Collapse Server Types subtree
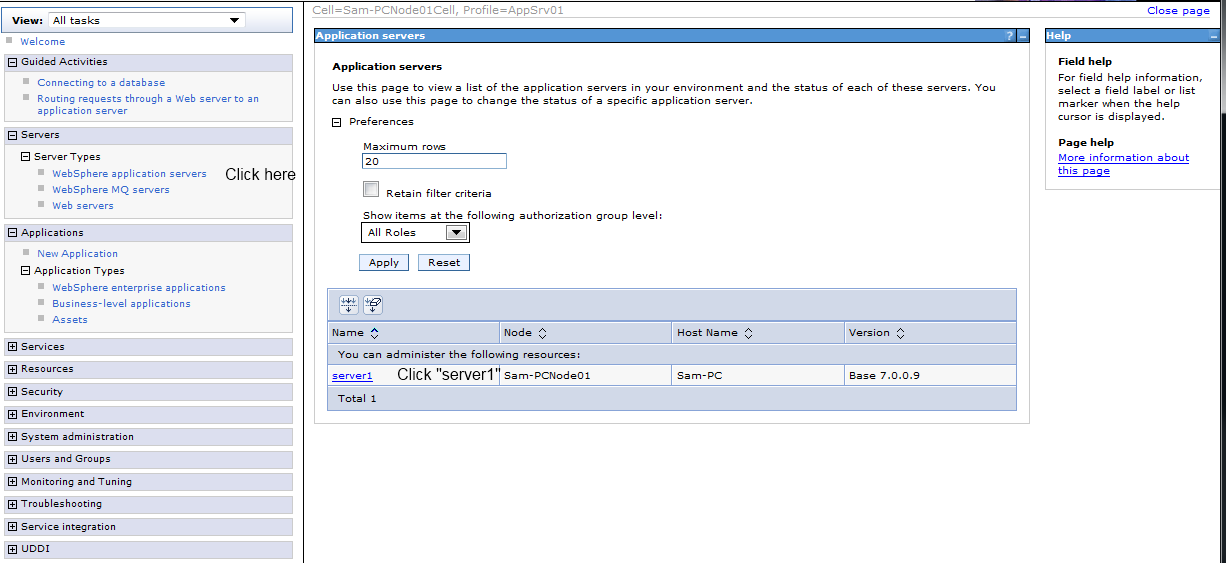Screen dimensions: 1226x563 point(26,157)
